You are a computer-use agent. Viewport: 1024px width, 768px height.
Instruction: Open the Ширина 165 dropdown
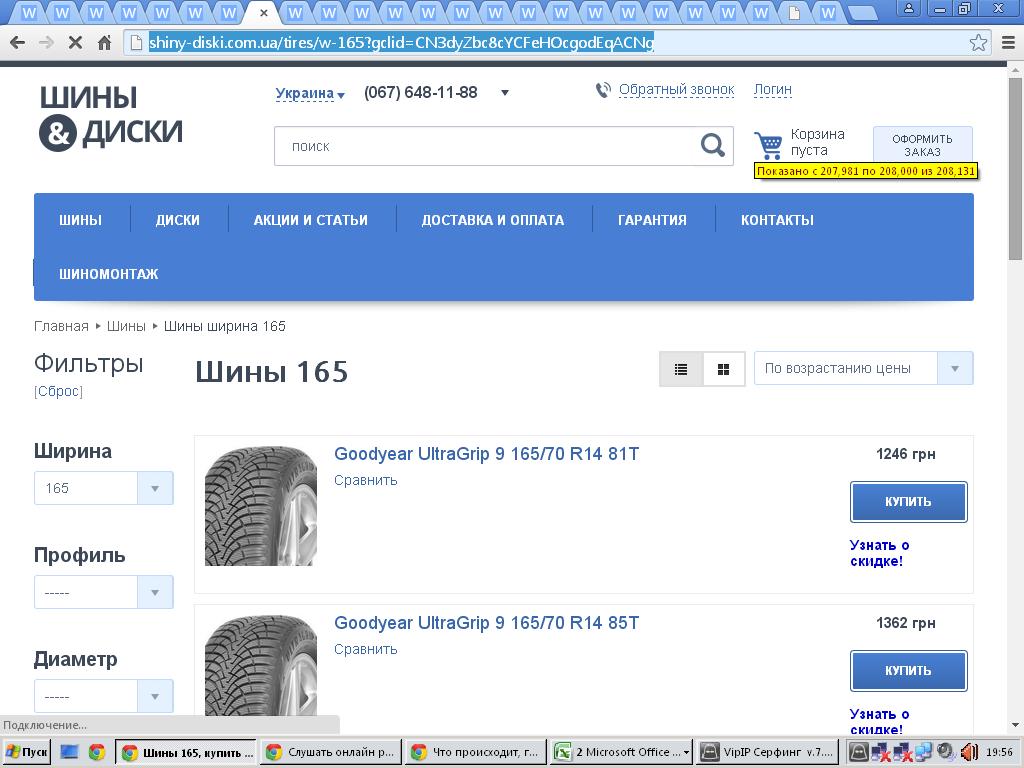[x=104, y=488]
